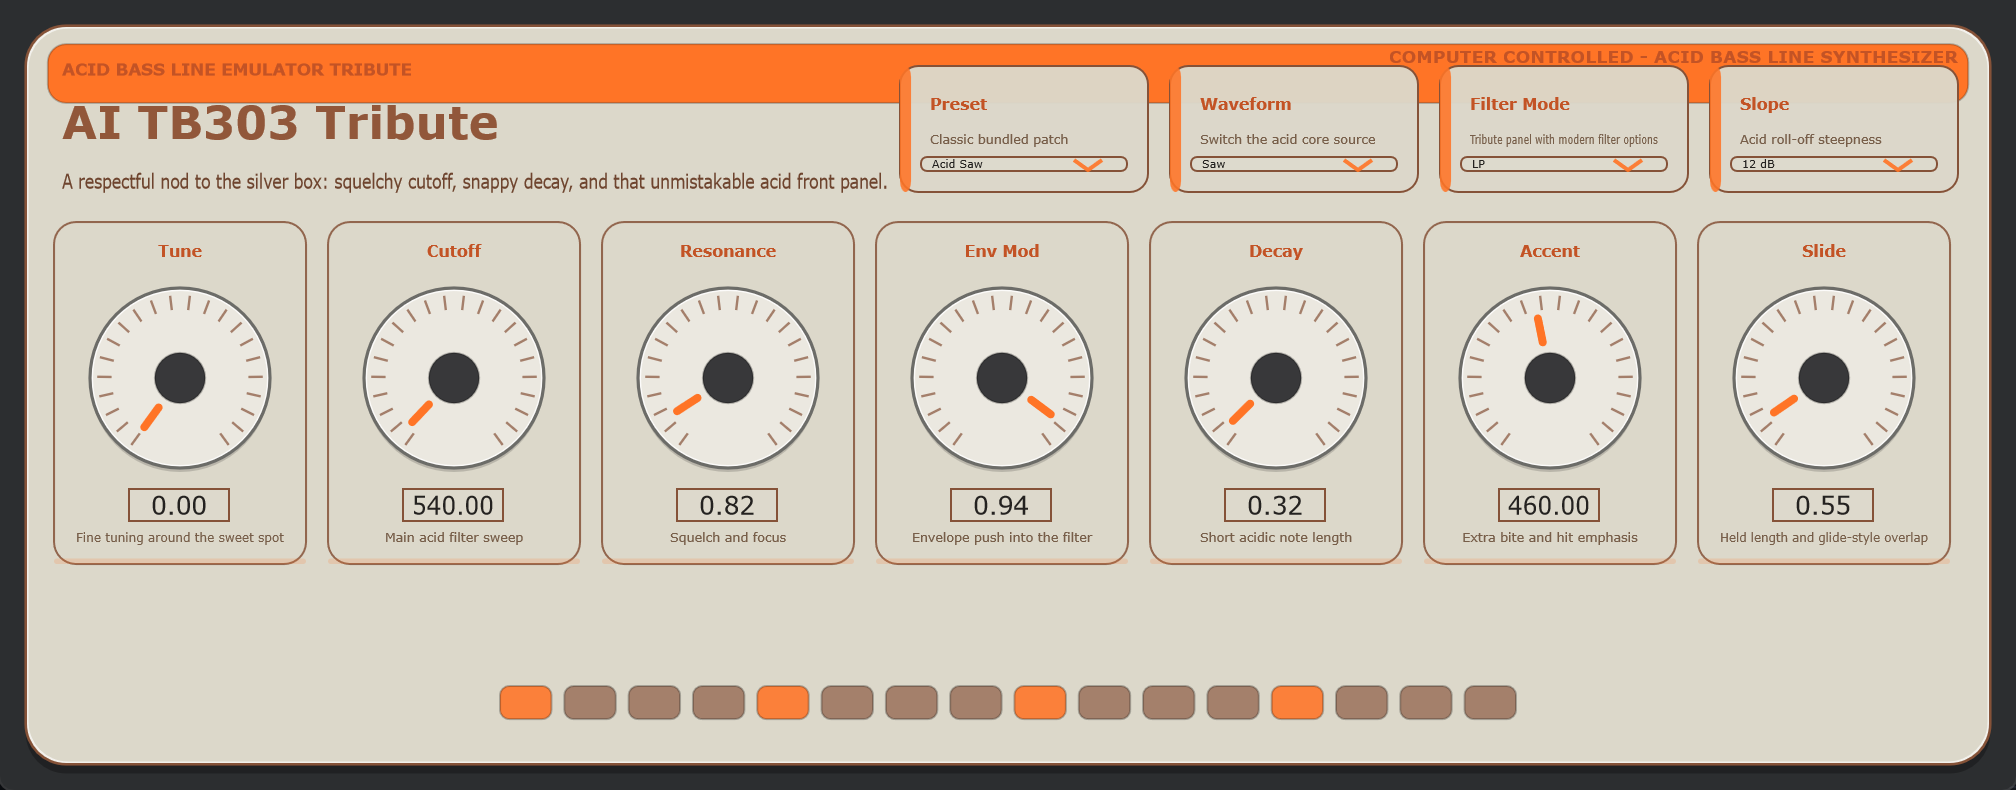Toggle sequencer step 1 (lit orange)
The width and height of the screenshot is (2016, 790).
(x=526, y=702)
